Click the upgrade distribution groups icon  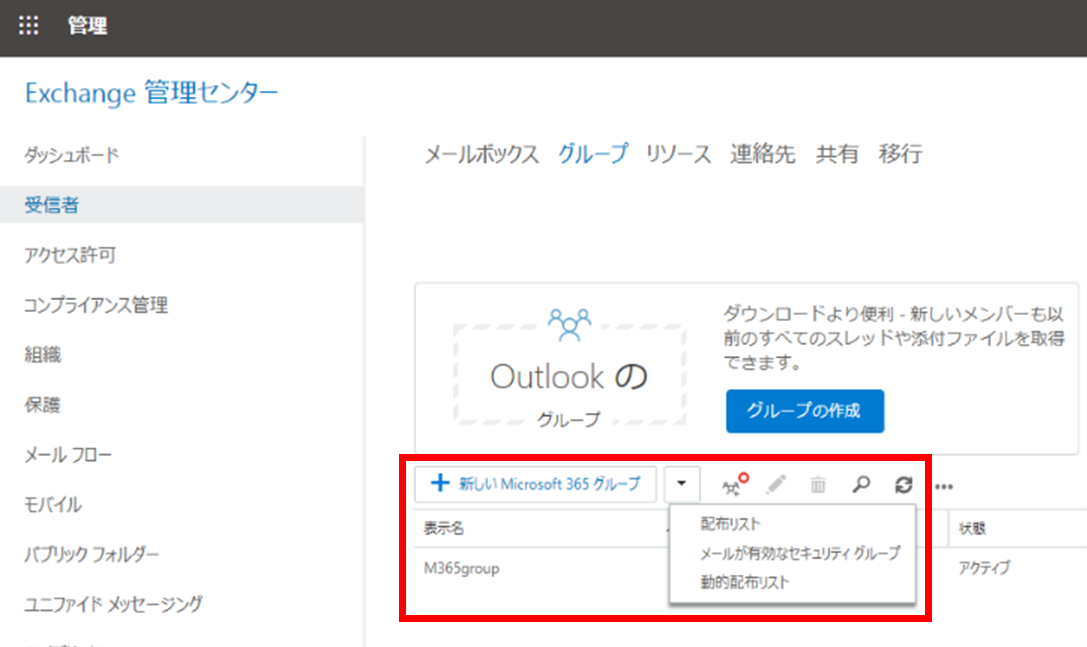pyautogui.click(x=735, y=484)
